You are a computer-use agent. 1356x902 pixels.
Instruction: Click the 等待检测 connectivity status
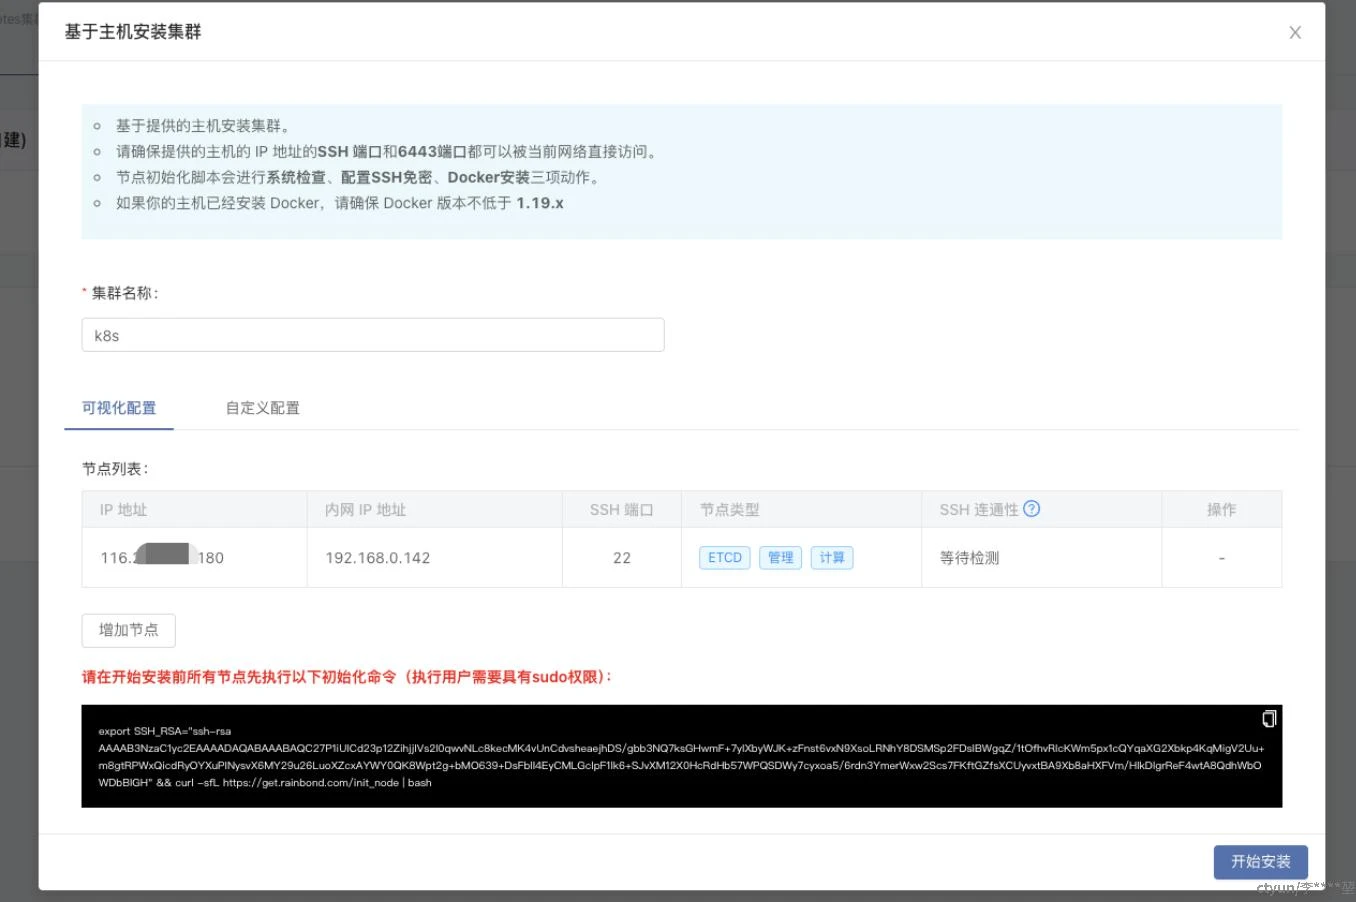969,558
